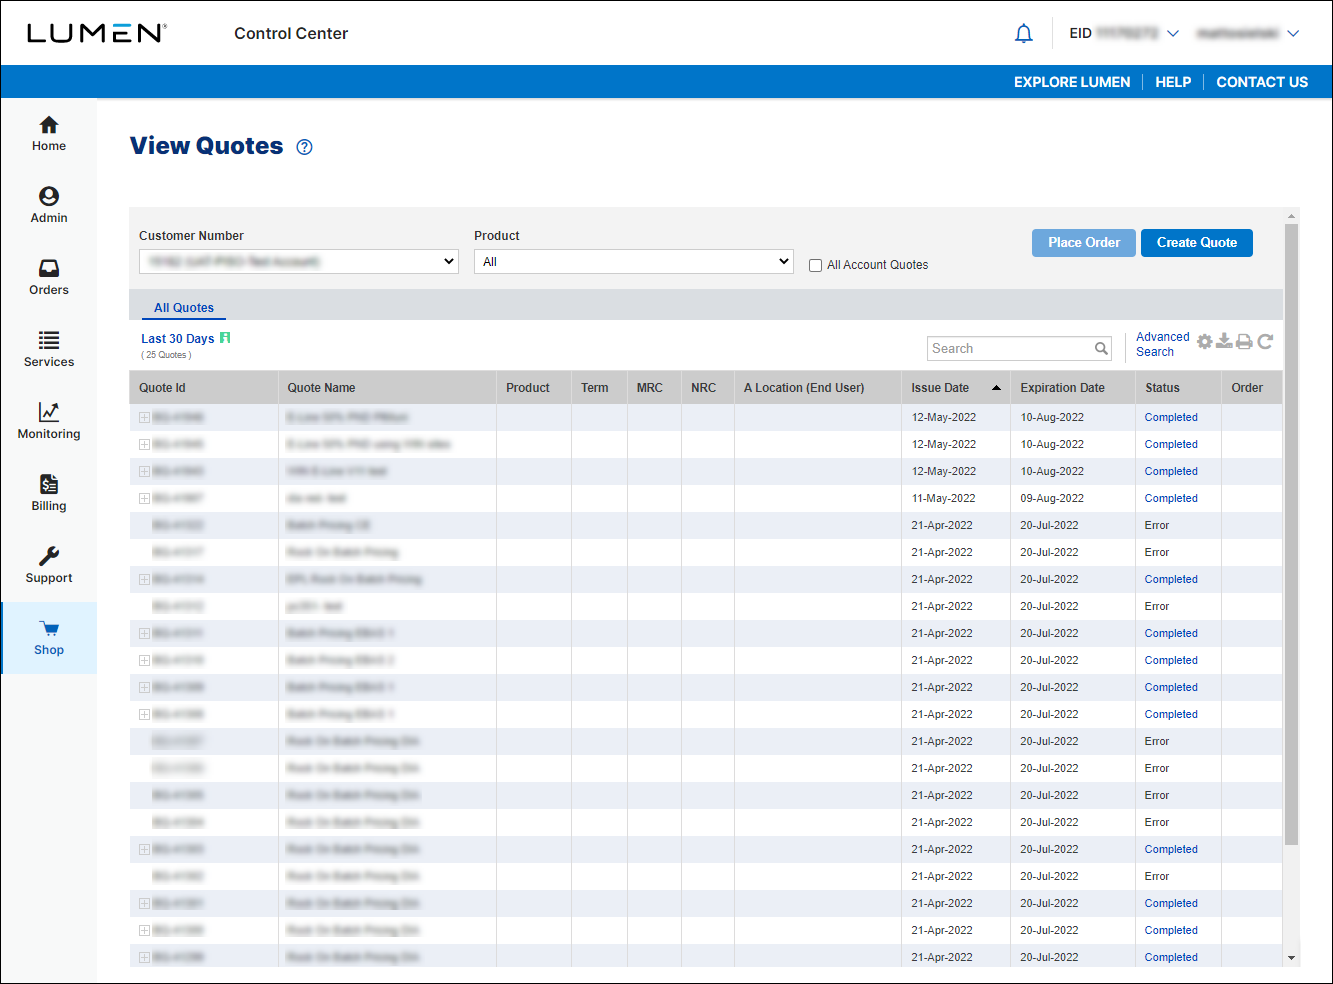Screen dimensions: 1333x984
Task: Open the Monitoring section
Action: 49,422
